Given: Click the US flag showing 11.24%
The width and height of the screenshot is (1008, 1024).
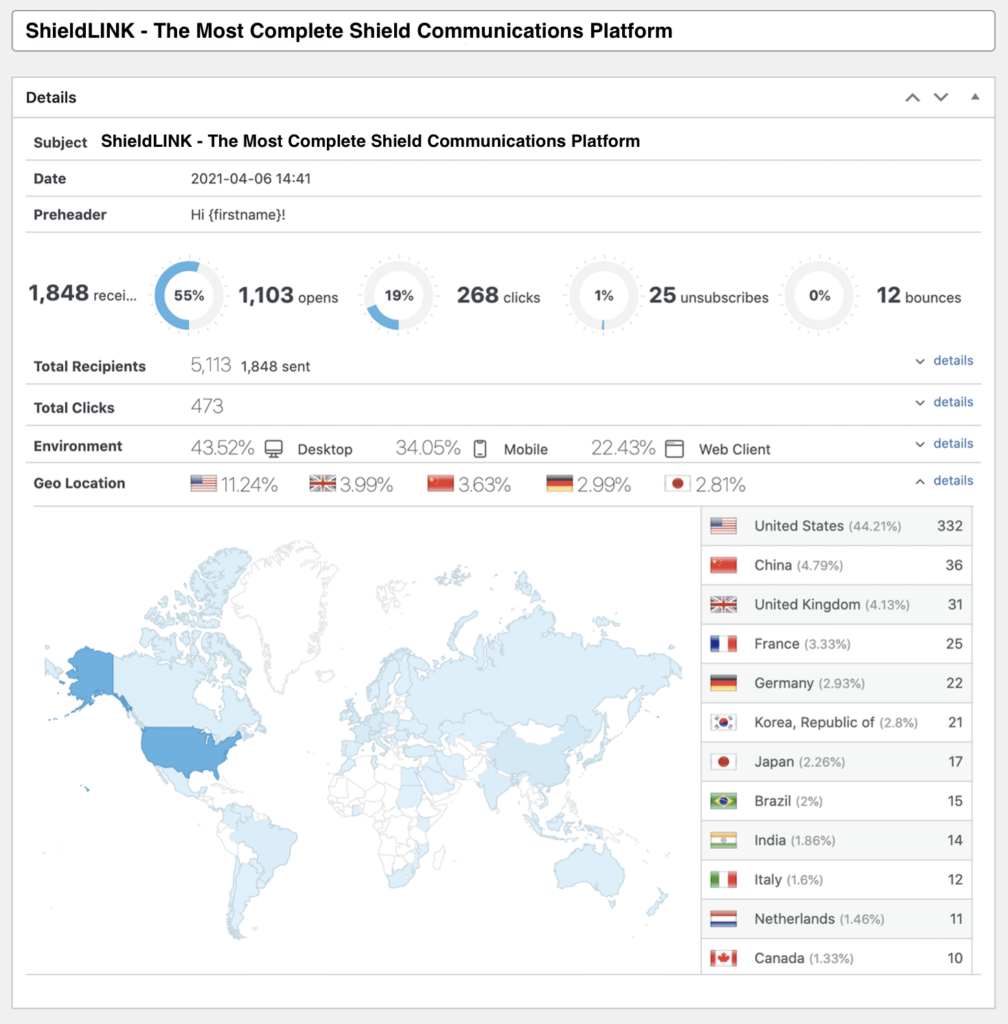Looking at the screenshot, I should click(x=204, y=483).
